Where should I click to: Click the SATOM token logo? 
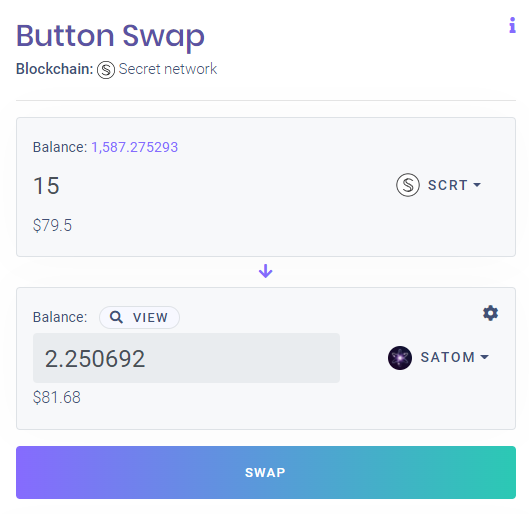[x=400, y=358]
